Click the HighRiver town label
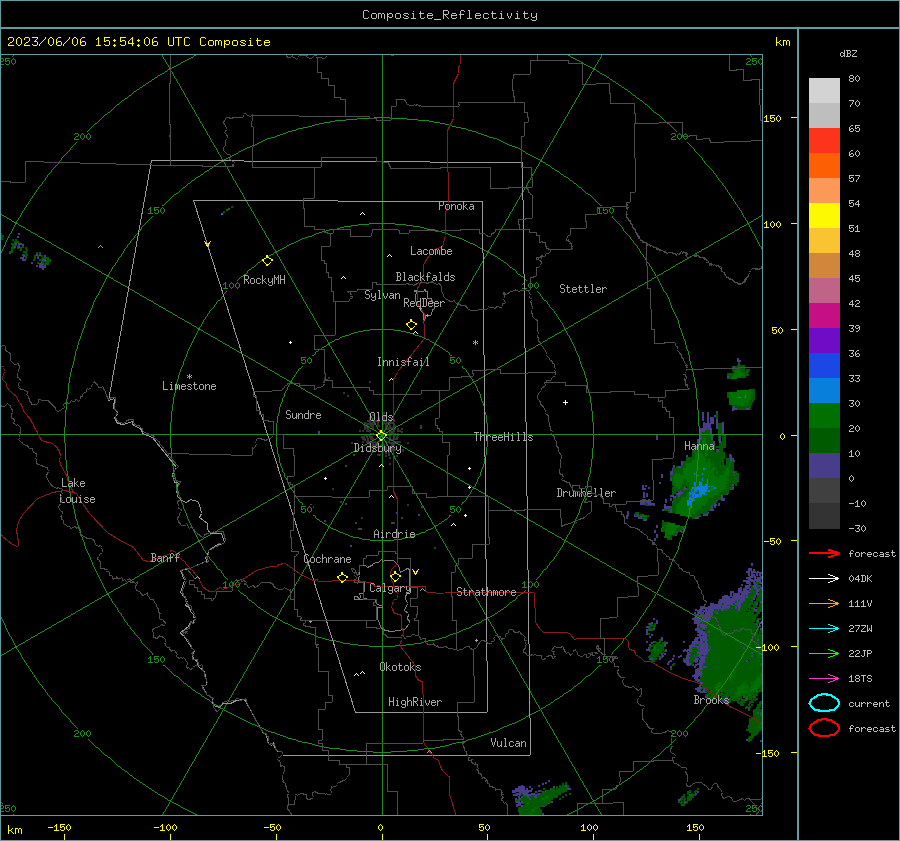 click(x=415, y=702)
